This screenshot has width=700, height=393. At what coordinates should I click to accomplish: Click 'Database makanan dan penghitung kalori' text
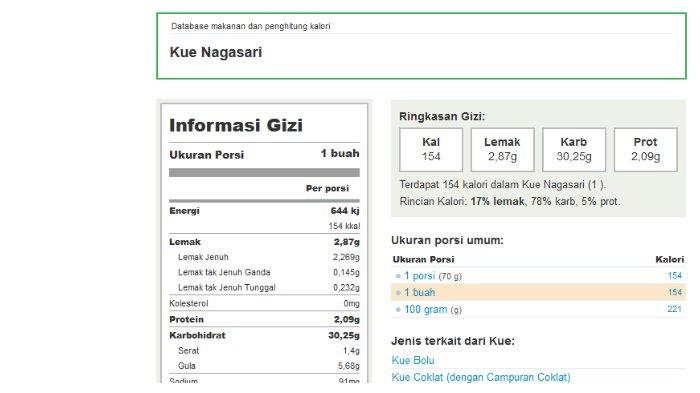tap(250, 26)
